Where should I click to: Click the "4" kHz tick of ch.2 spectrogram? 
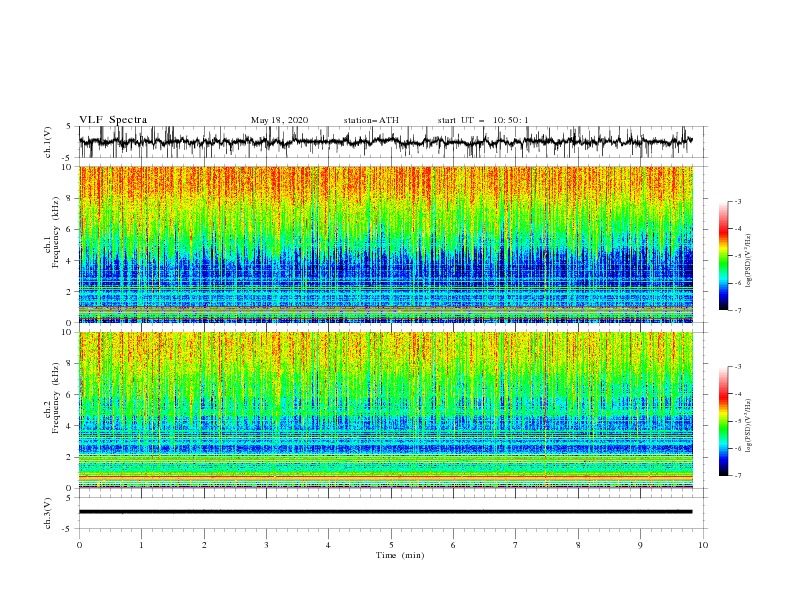pos(70,426)
